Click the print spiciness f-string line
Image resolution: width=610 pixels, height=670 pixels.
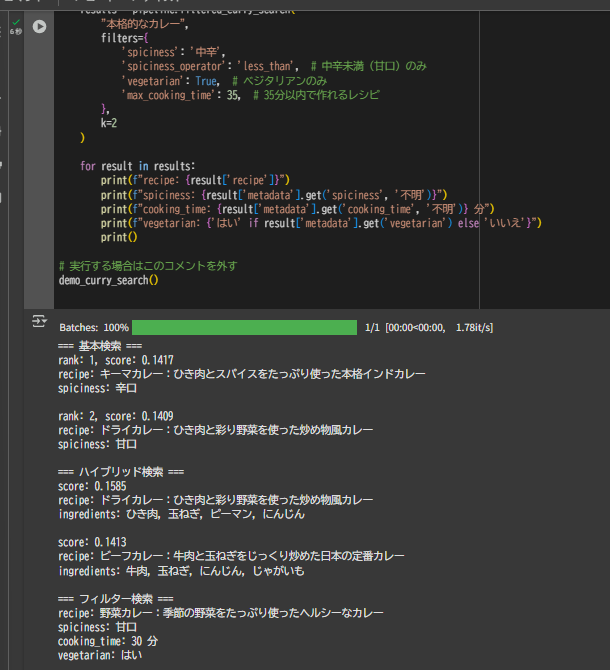click(274, 195)
